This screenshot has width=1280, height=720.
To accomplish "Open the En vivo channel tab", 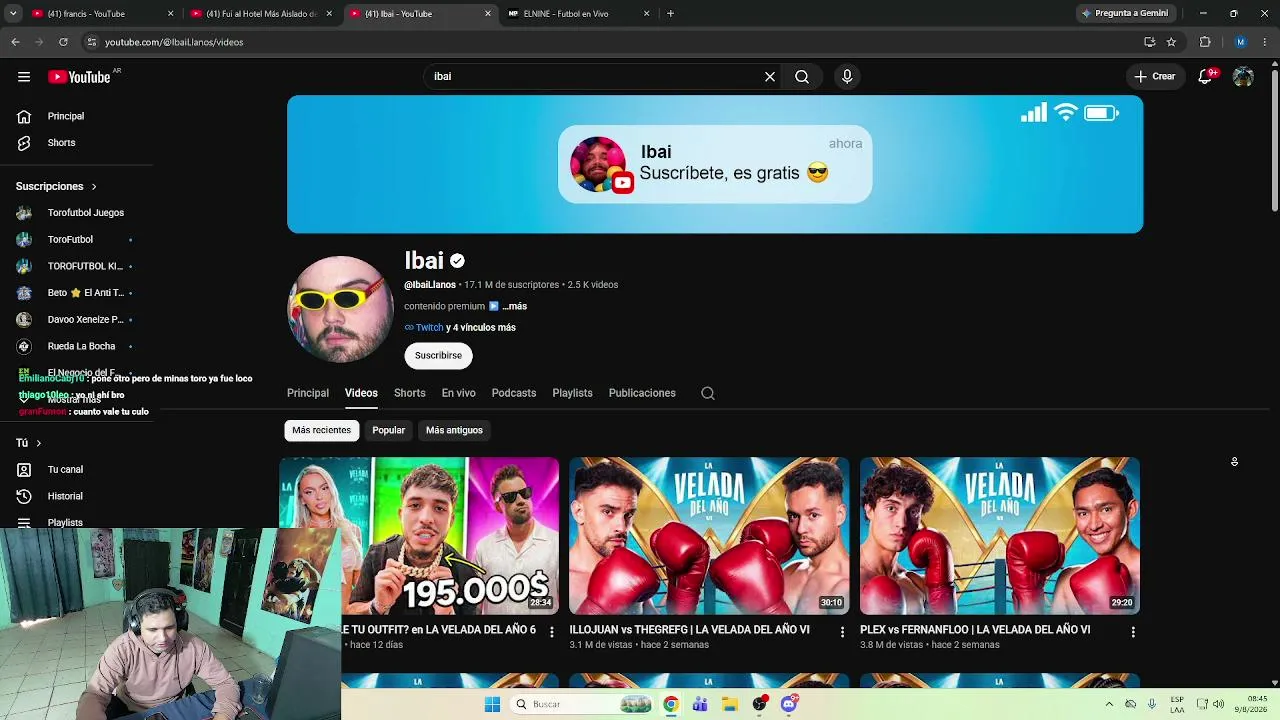I will [x=459, y=393].
